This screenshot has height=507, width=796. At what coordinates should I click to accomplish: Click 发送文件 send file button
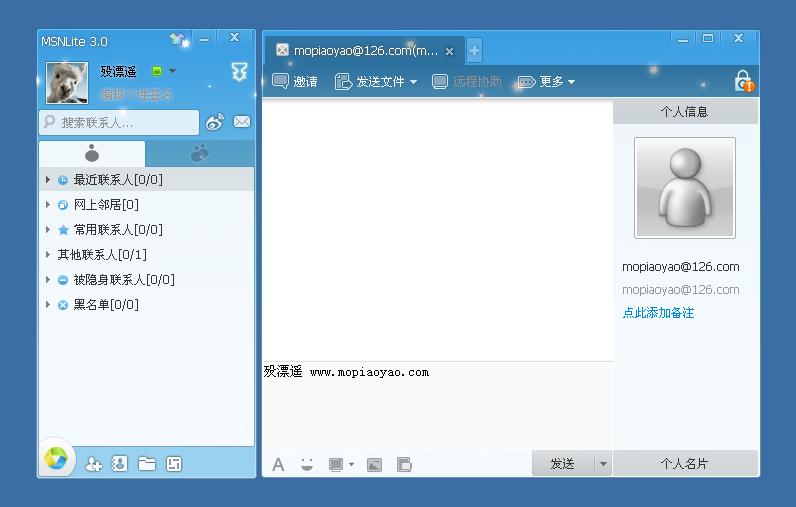tap(369, 81)
